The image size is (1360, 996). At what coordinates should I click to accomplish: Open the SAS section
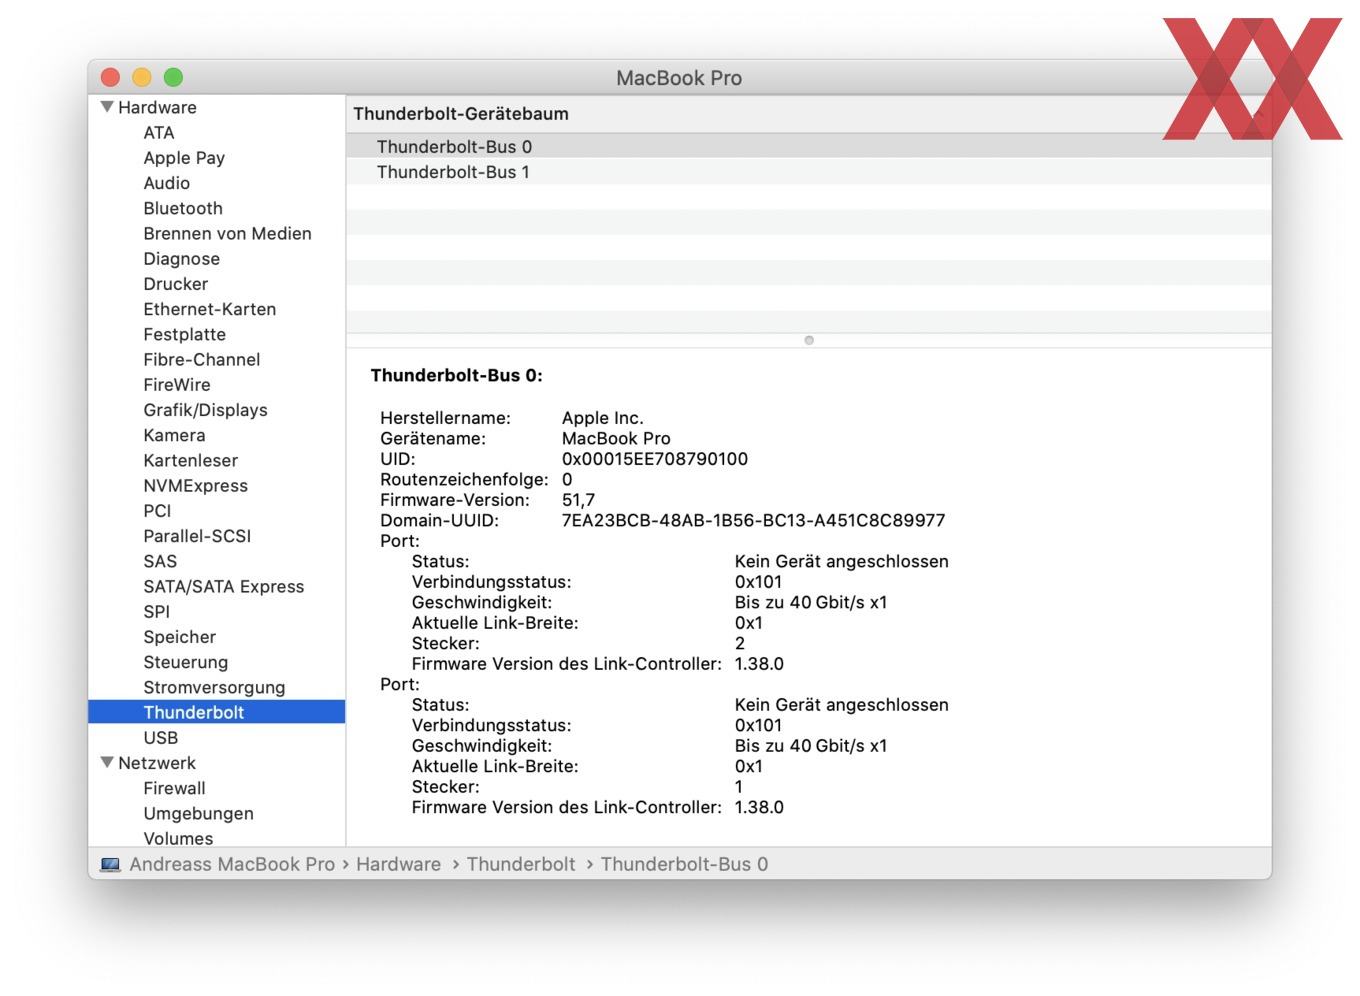coord(160,561)
